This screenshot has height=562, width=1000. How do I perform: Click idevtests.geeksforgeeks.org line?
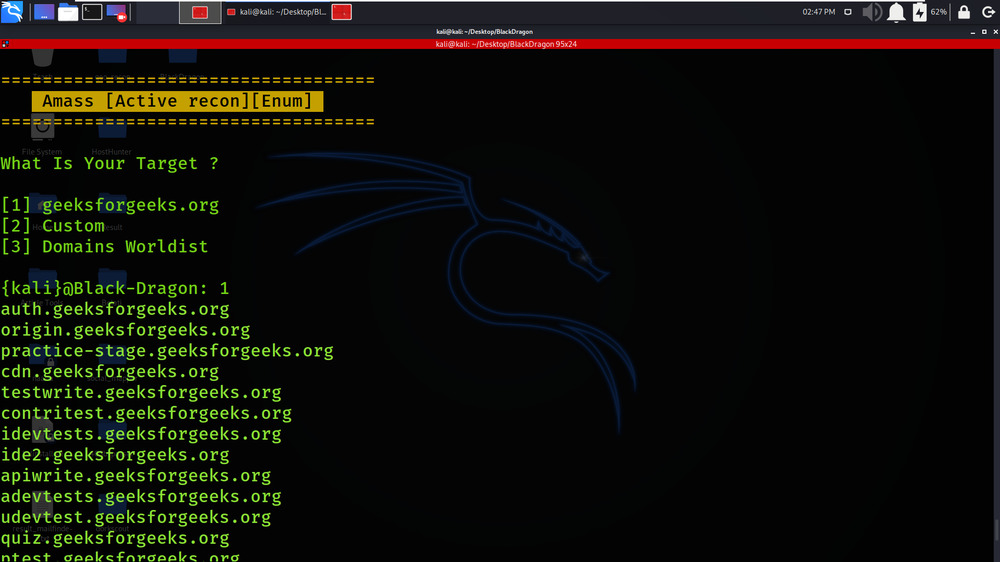tap(141, 434)
